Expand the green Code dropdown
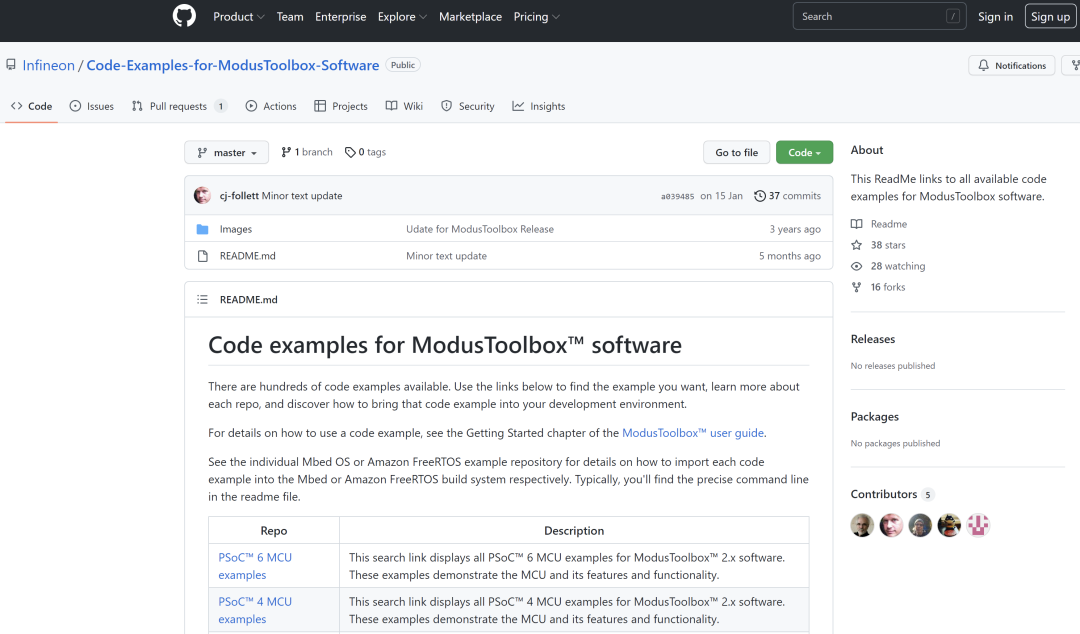 804,151
